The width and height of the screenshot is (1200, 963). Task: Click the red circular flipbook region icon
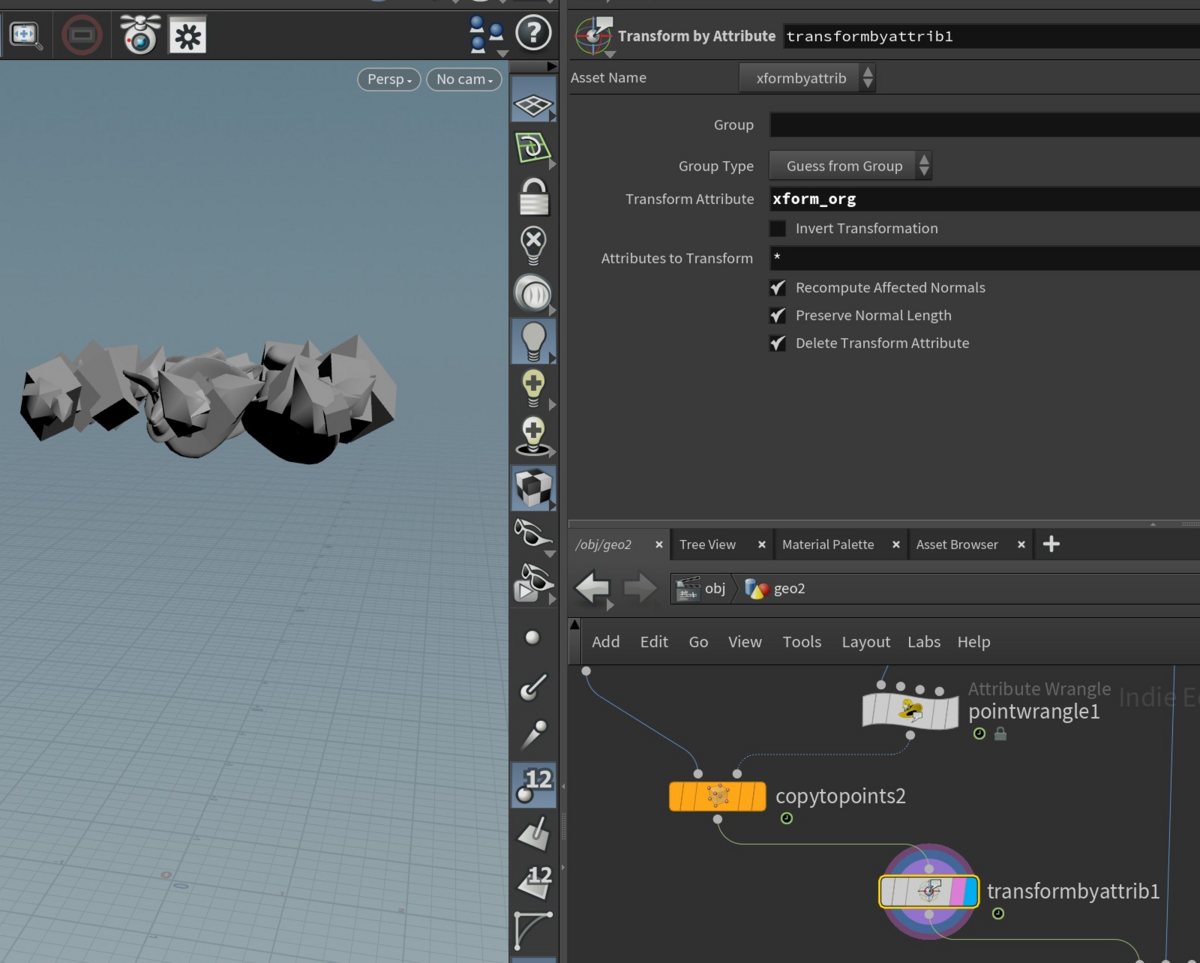pyautogui.click(x=82, y=36)
